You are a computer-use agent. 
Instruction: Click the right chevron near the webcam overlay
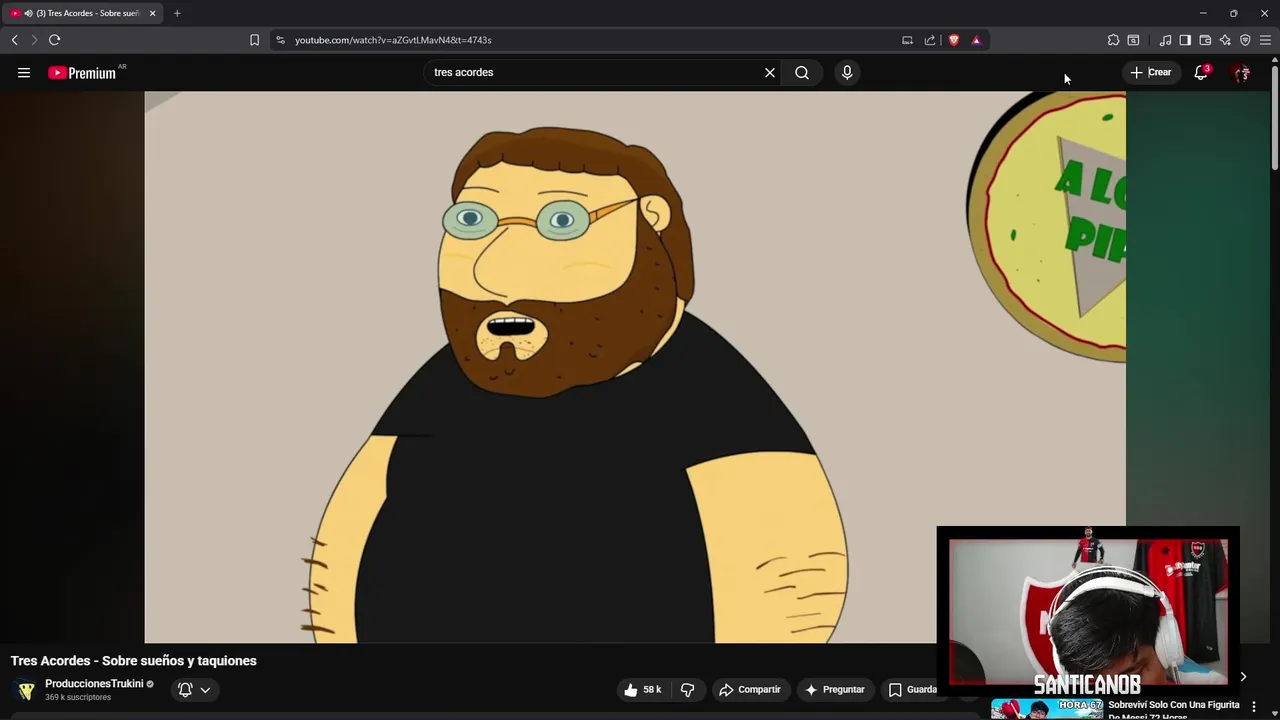click(1243, 677)
